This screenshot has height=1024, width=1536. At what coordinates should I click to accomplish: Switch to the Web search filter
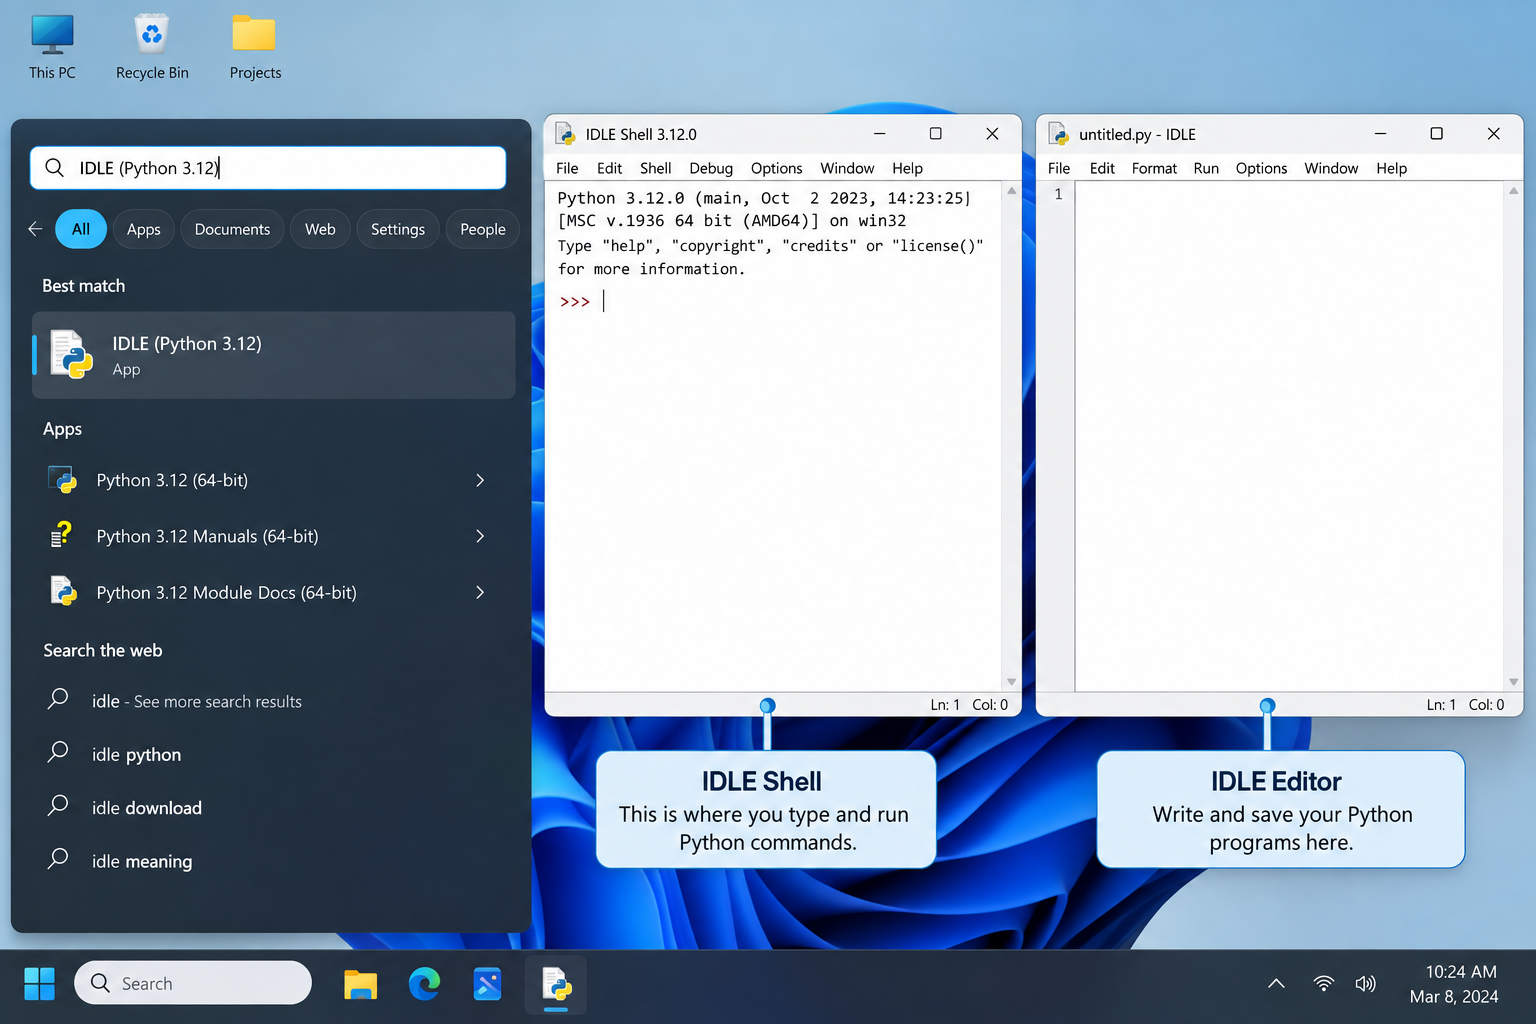coord(320,229)
